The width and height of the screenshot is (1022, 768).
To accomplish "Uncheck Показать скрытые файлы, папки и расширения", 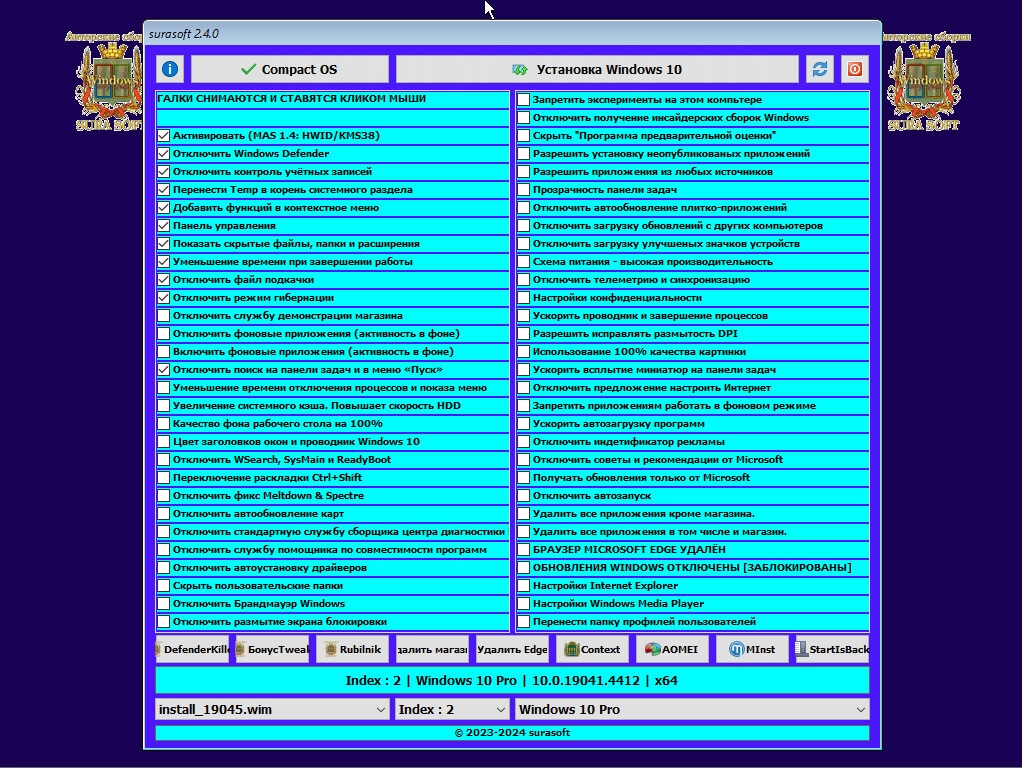I will click(x=164, y=244).
